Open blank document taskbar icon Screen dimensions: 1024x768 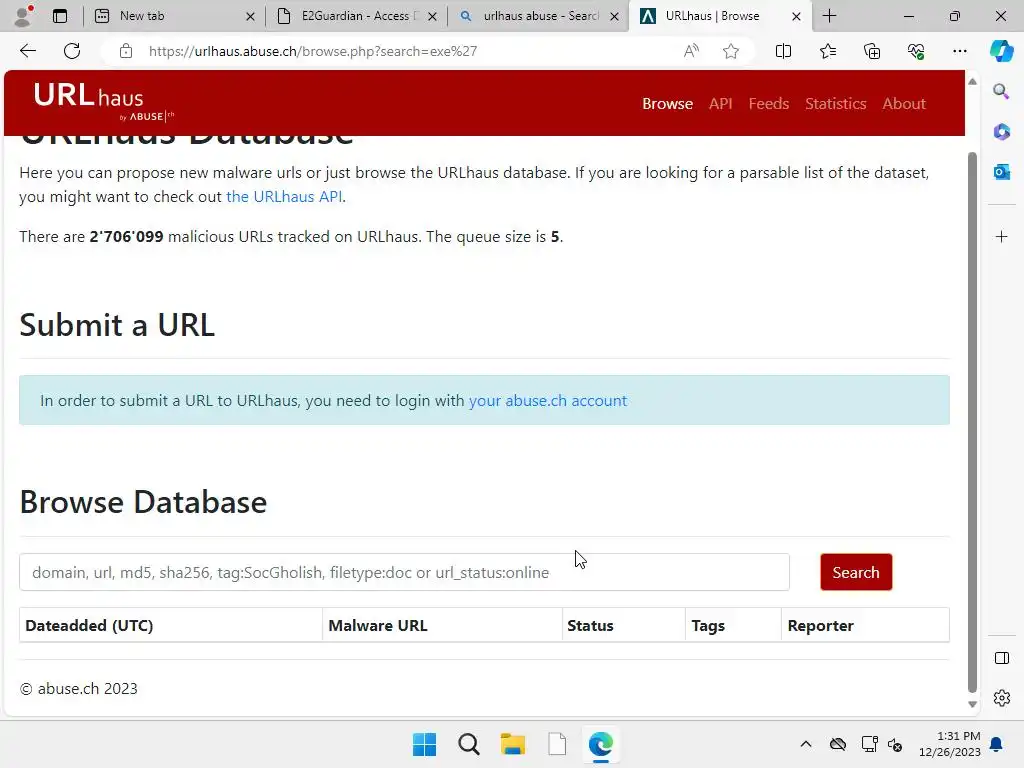[557, 744]
